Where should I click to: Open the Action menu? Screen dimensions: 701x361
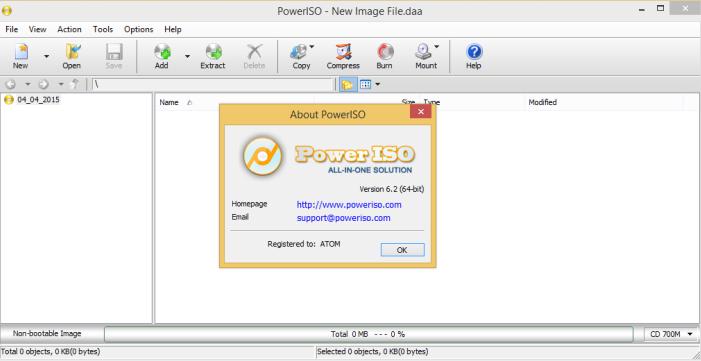pyautogui.click(x=69, y=30)
